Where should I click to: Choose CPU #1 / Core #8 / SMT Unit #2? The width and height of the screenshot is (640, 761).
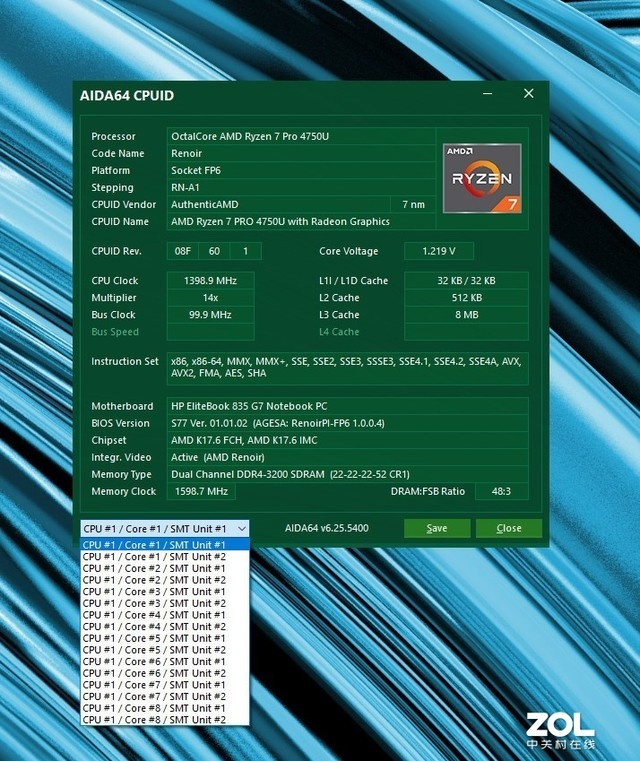[165, 720]
